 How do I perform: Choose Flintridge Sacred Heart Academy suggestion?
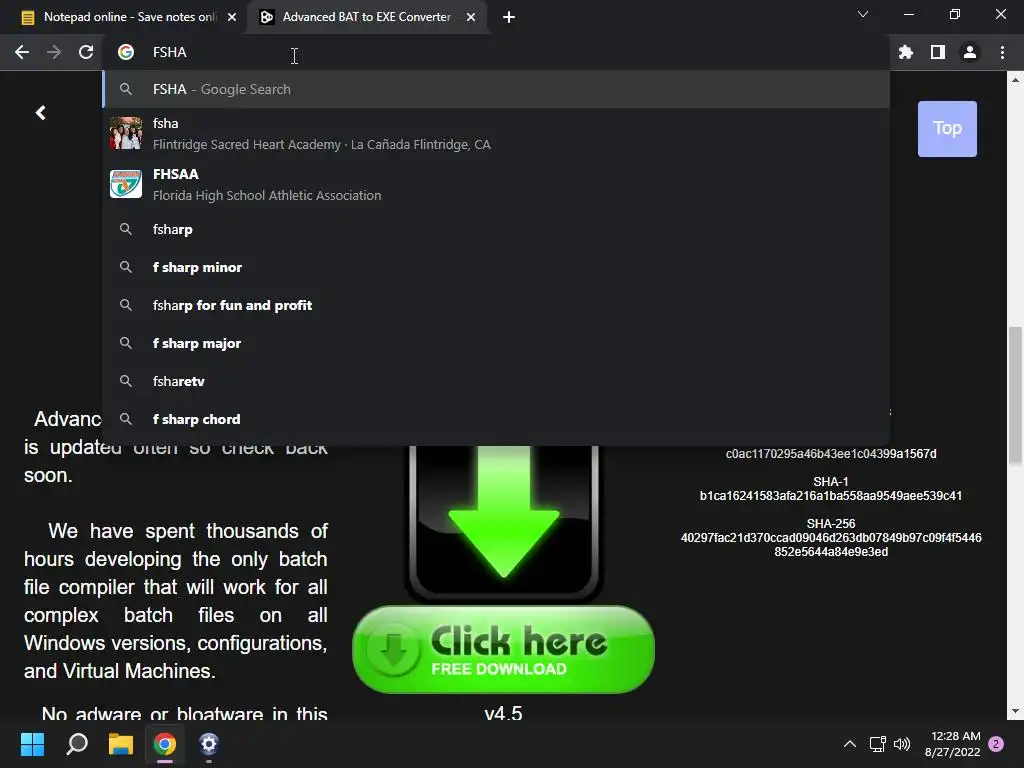(496, 133)
